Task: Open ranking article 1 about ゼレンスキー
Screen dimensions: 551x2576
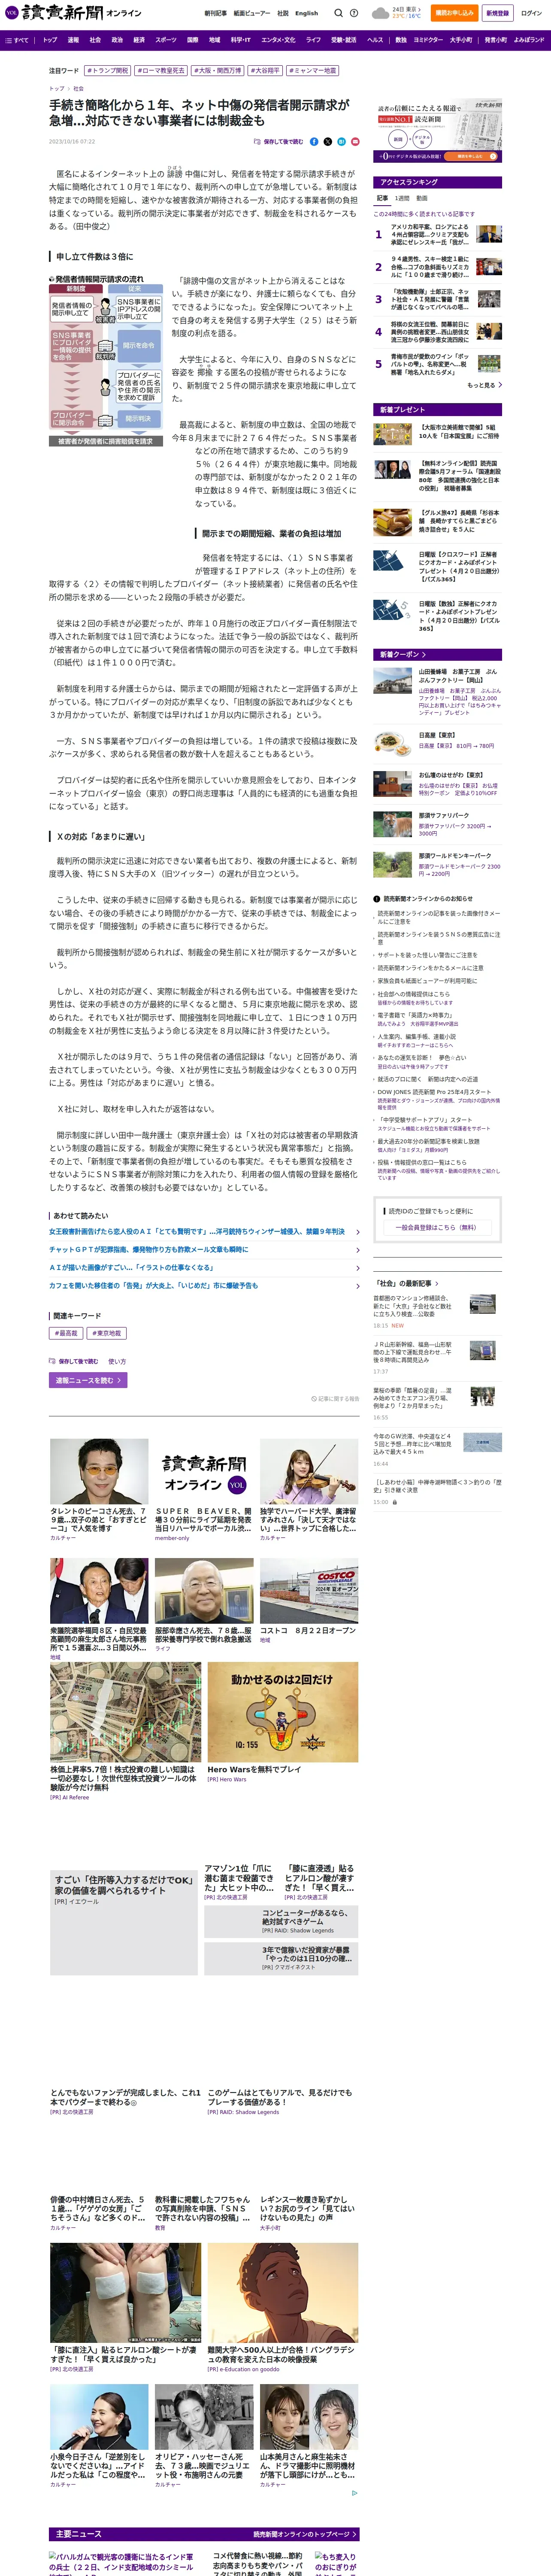Action: coord(429,234)
